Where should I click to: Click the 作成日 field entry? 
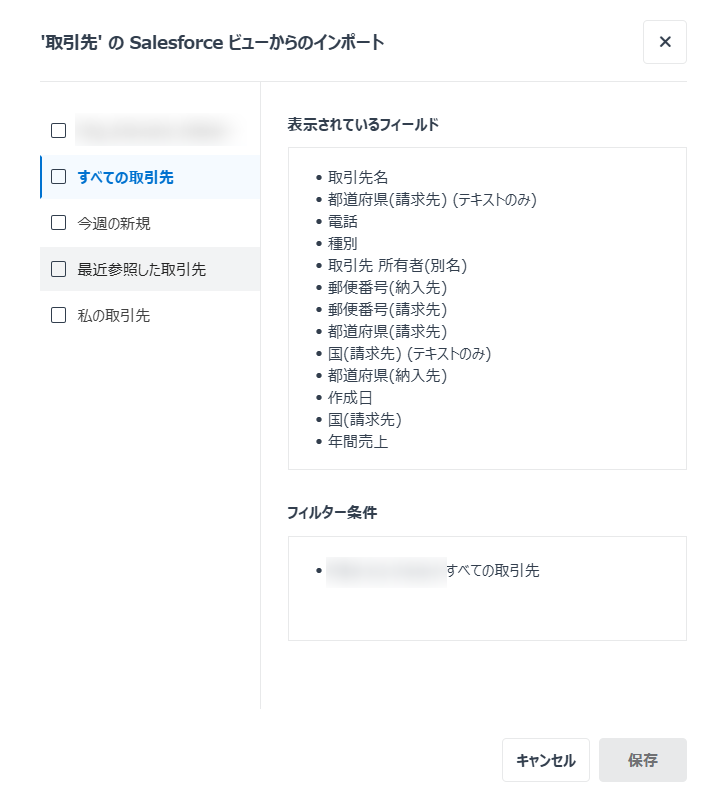(x=350, y=398)
